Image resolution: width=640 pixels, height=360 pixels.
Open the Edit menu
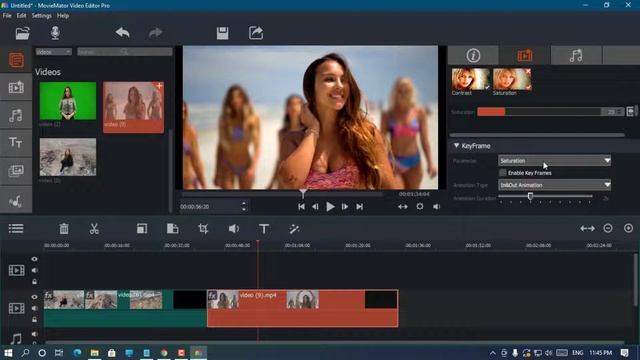(x=21, y=16)
